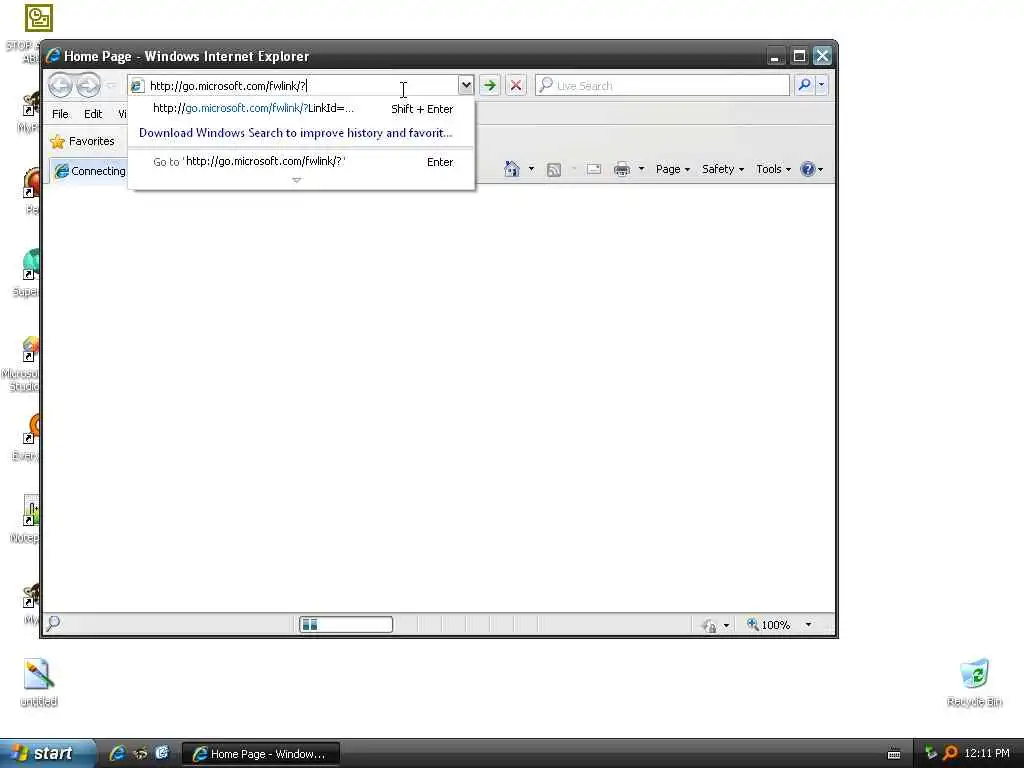Click the second Quick Launch icon

pyautogui.click(x=140, y=754)
